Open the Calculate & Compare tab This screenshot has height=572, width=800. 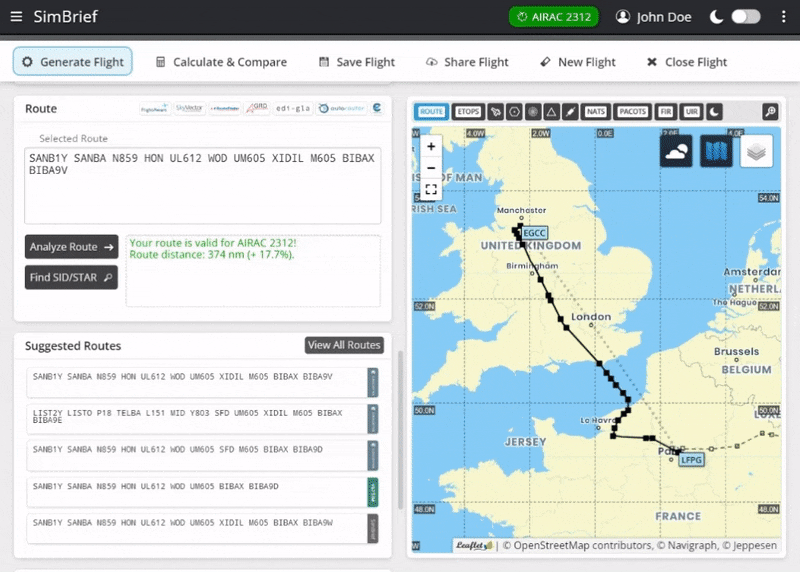221,62
